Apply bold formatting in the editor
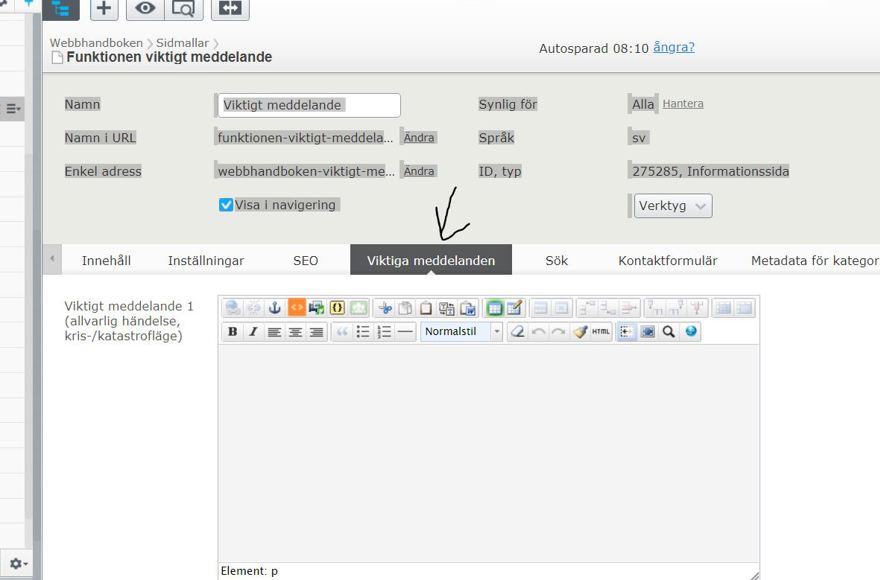This screenshot has width=880, height=580. tap(233, 332)
